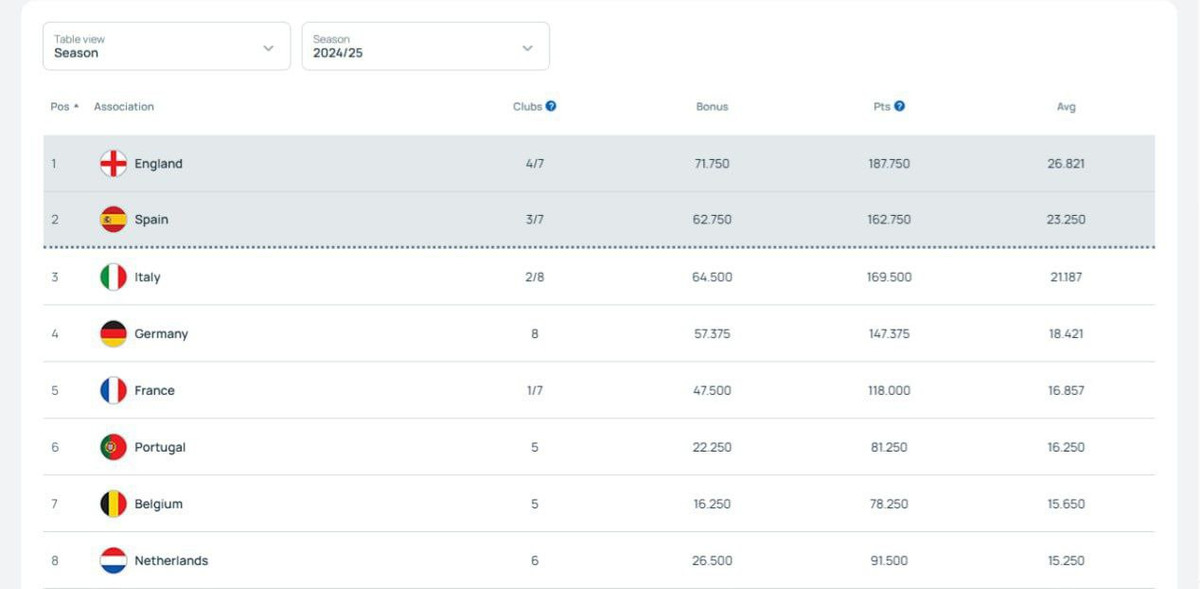Click the Italy flag icon
Screen dimensions: 1200x589
[113, 277]
